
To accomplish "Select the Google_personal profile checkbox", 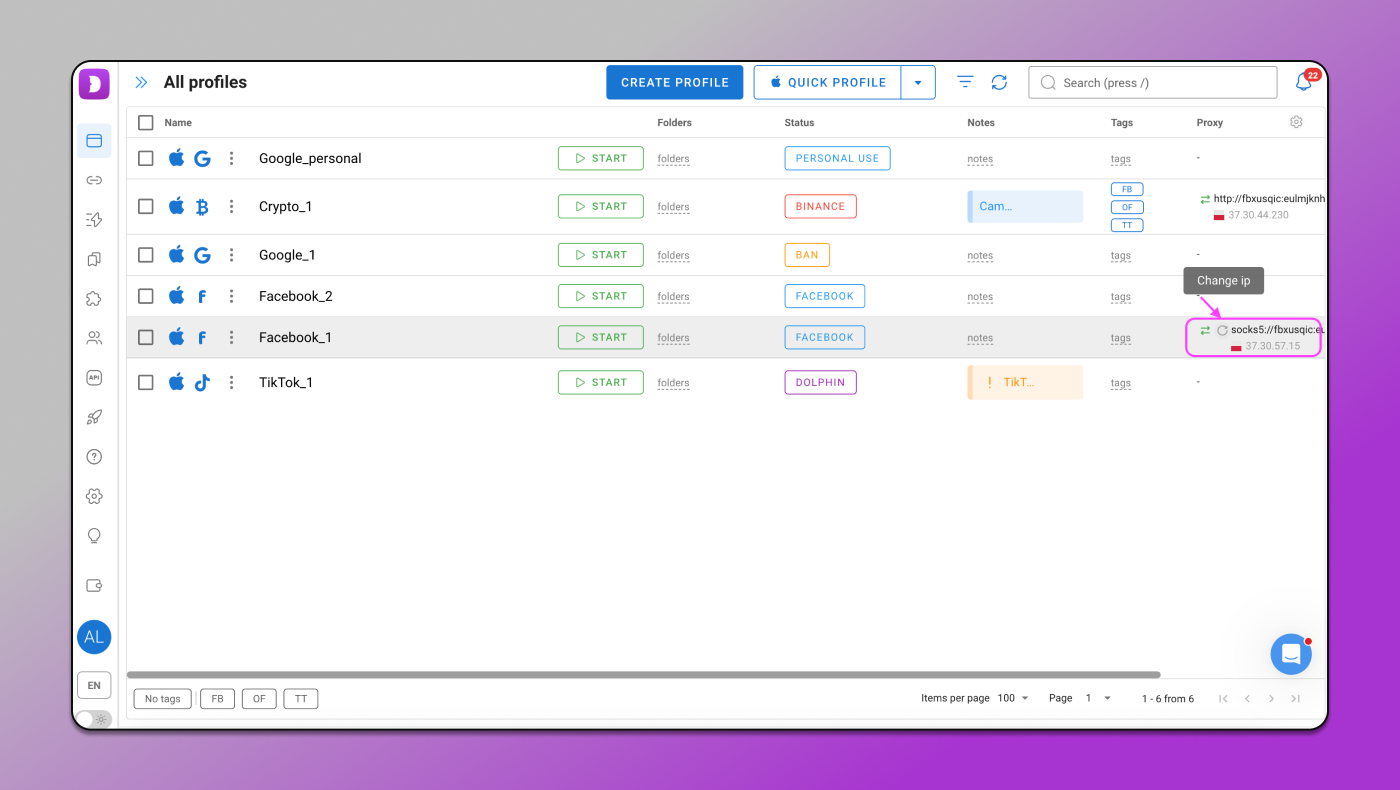I will [x=146, y=158].
